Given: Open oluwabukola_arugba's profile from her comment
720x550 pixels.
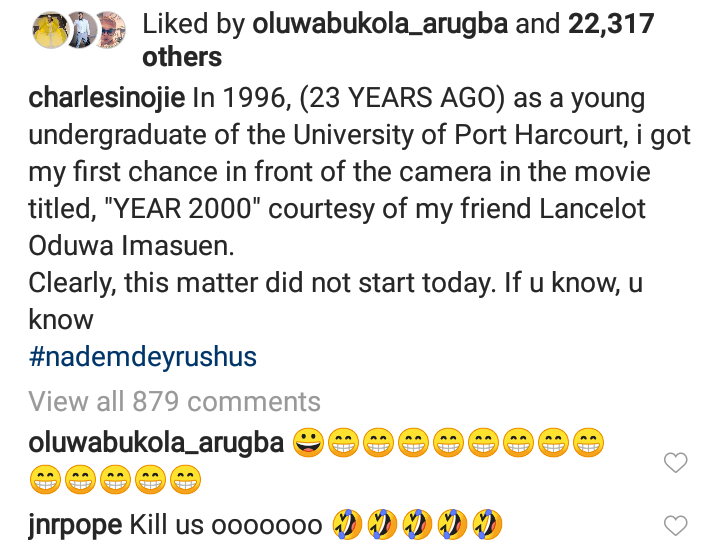Looking at the screenshot, I should click(157, 442).
